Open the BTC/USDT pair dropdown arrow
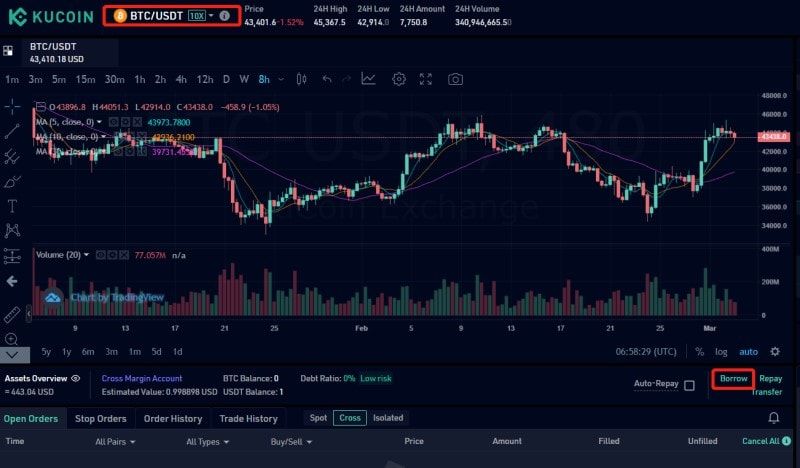This screenshot has height=468, width=800. point(211,16)
